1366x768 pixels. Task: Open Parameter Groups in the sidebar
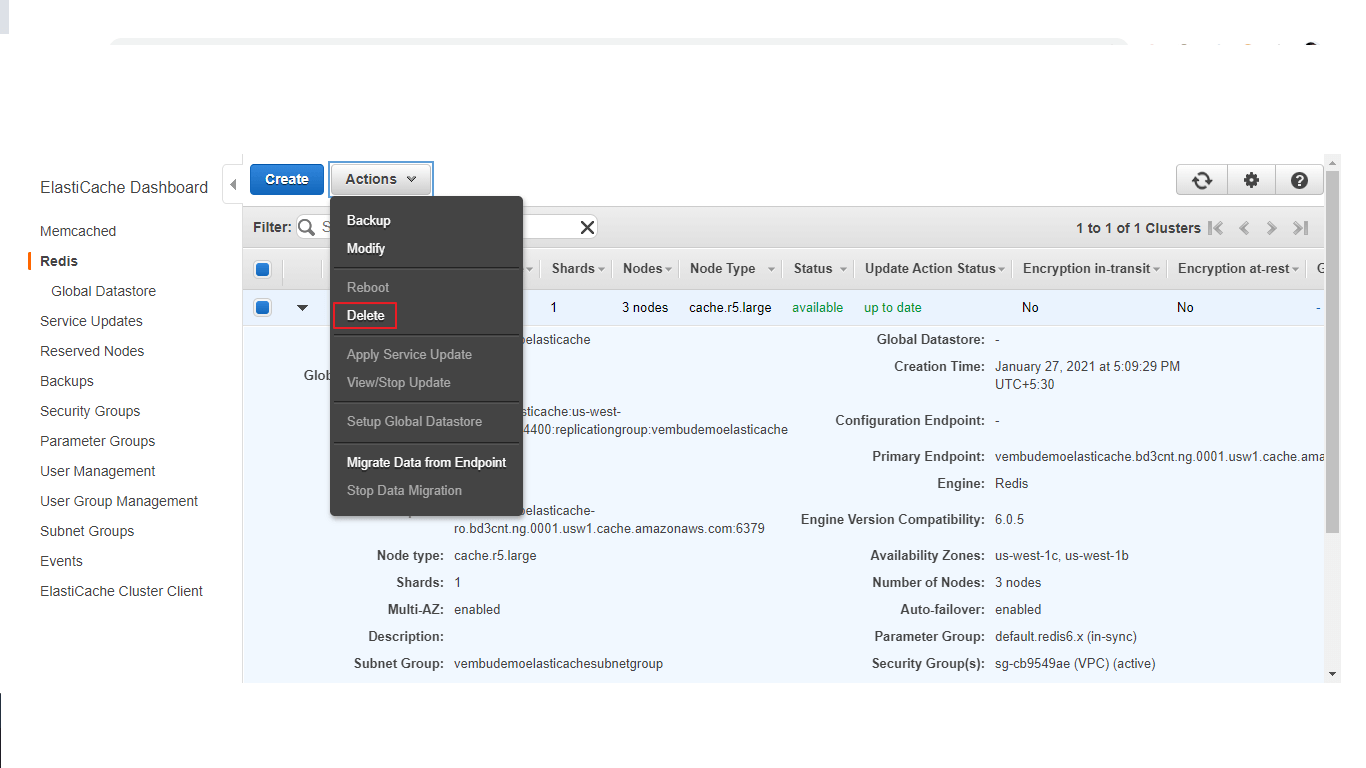(x=98, y=441)
